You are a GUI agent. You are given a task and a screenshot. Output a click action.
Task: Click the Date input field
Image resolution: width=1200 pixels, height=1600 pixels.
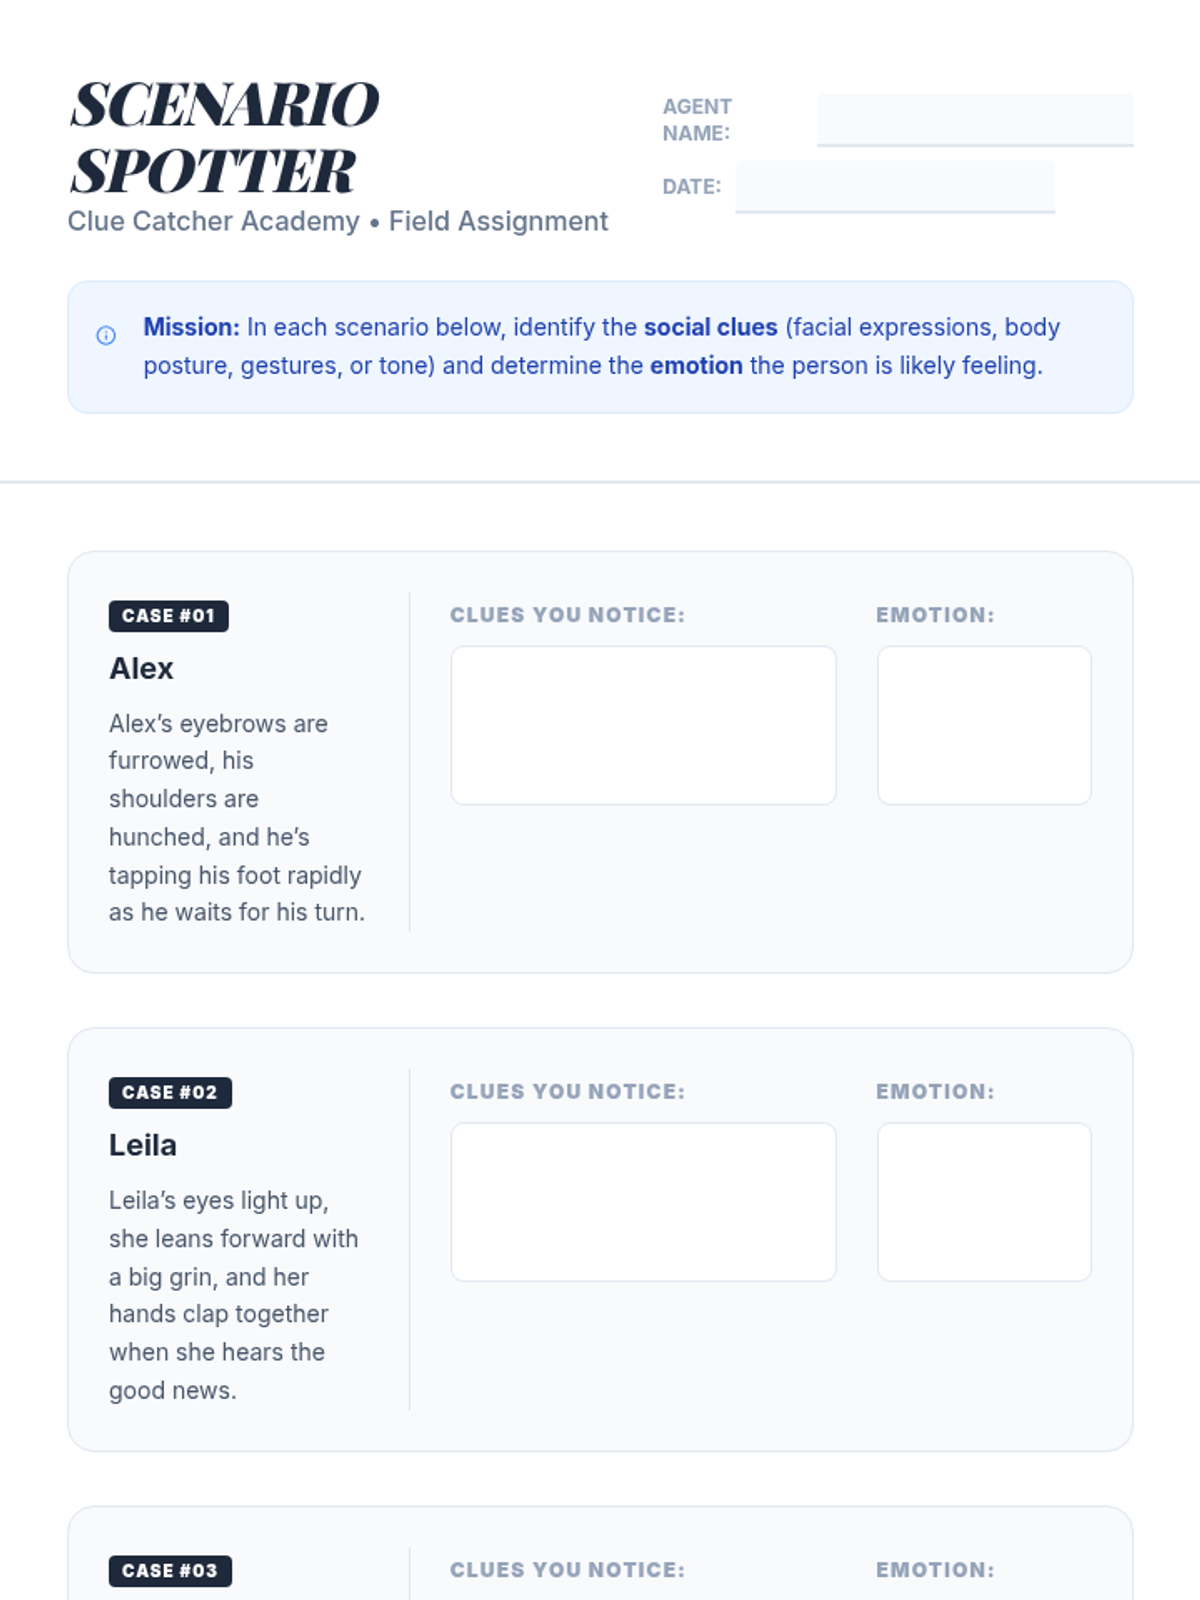(894, 187)
